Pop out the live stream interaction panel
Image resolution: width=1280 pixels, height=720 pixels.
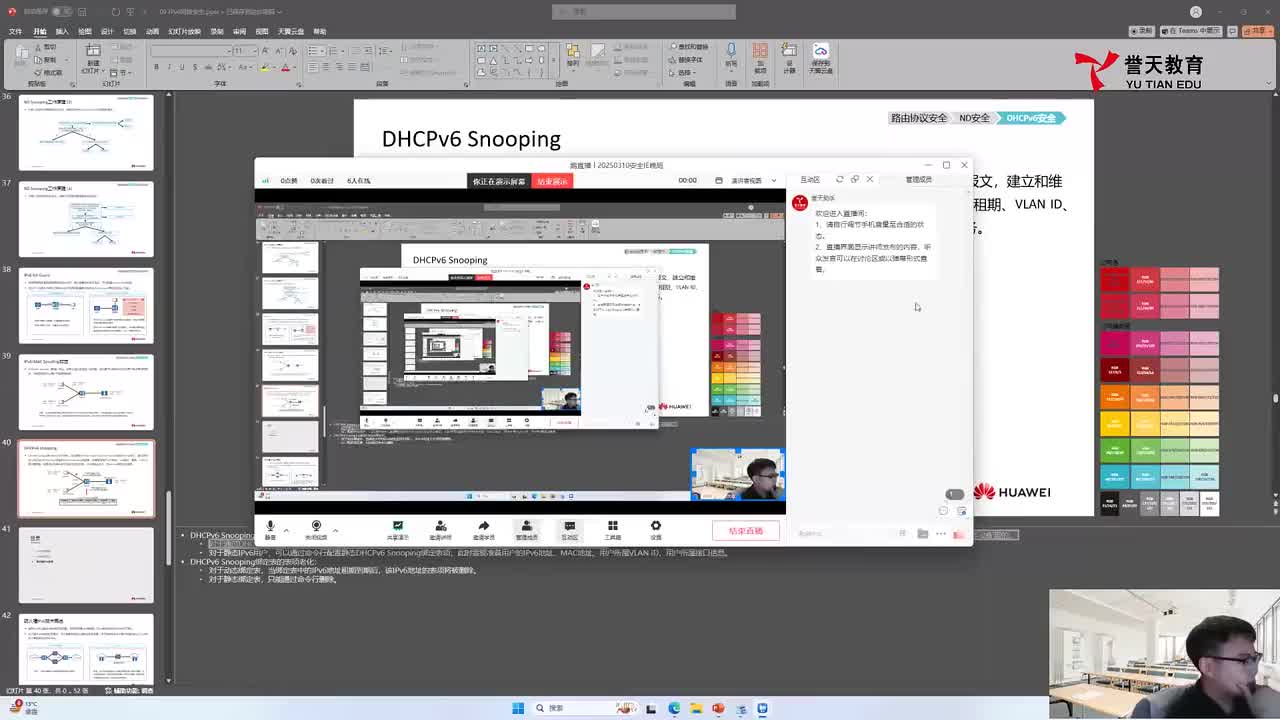[855, 180]
